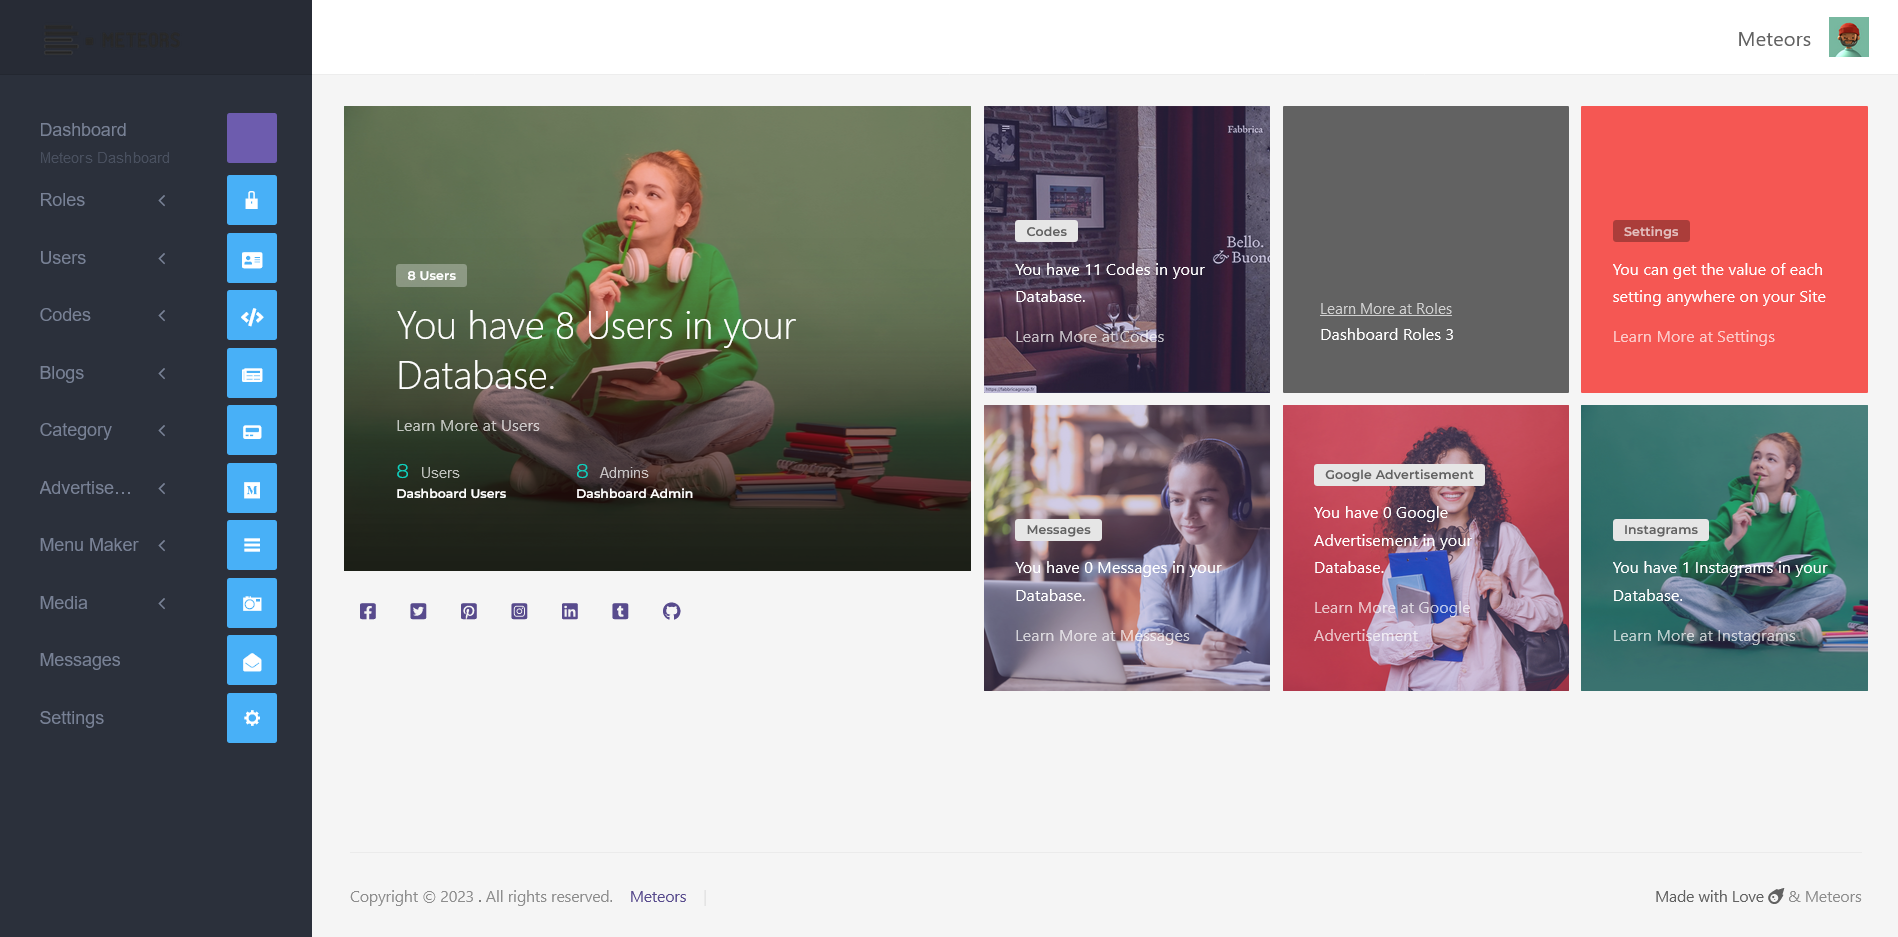Click the Blogs icon button in sidebar
Viewport: 1898px width, 937px height.
click(252, 373)
